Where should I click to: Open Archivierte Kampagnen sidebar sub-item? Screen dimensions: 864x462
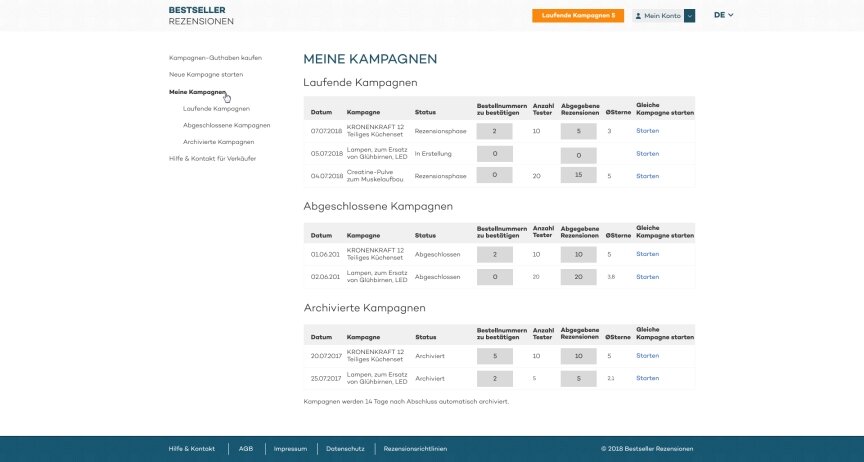click(219, 142)
